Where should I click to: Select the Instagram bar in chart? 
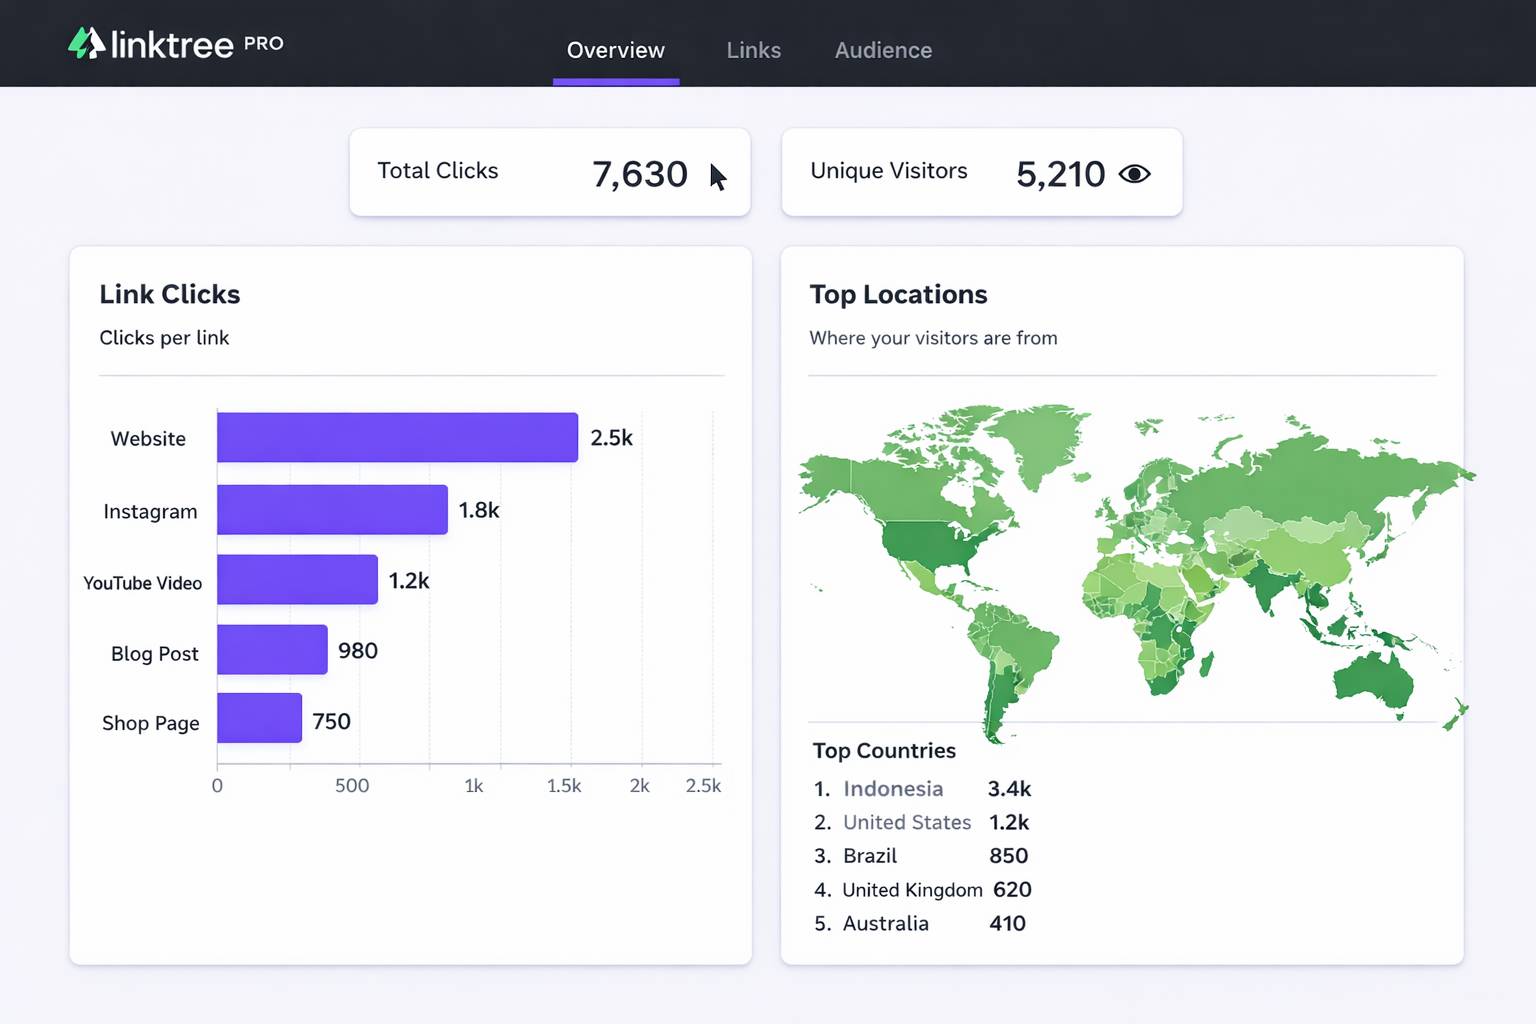click(332, 510)
